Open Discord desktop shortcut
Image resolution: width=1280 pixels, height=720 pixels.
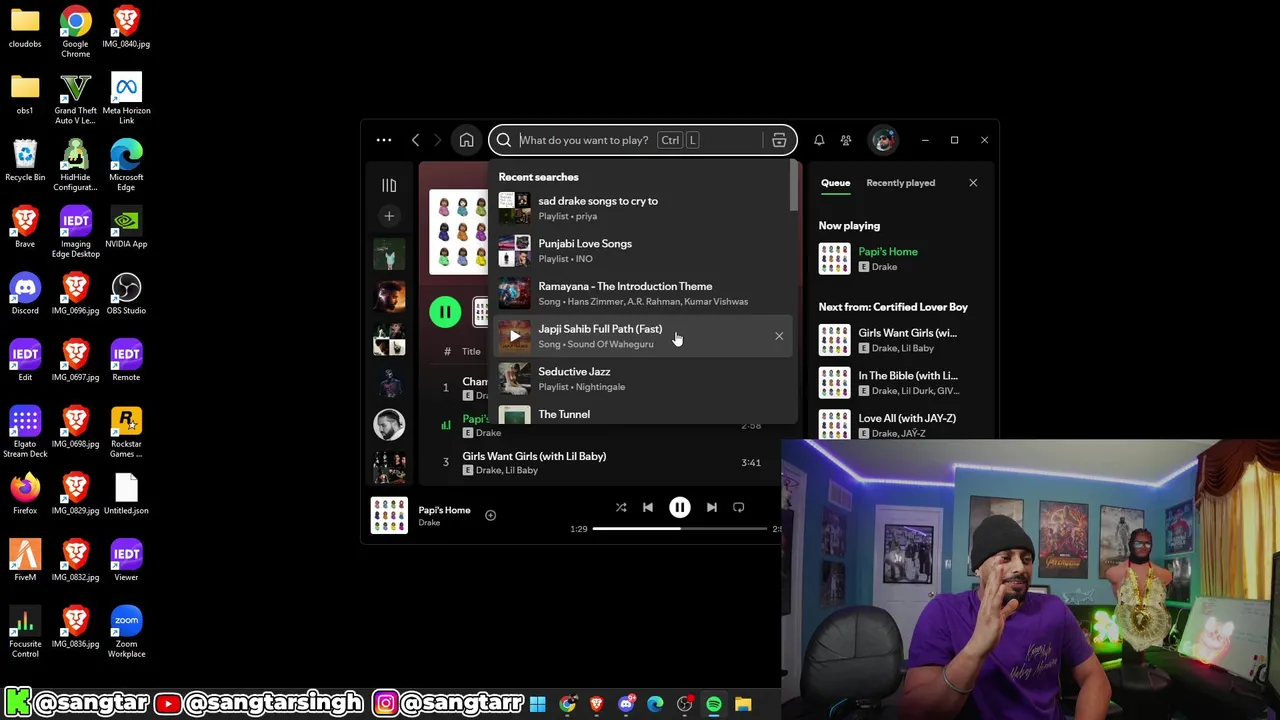tap(25, 295)
